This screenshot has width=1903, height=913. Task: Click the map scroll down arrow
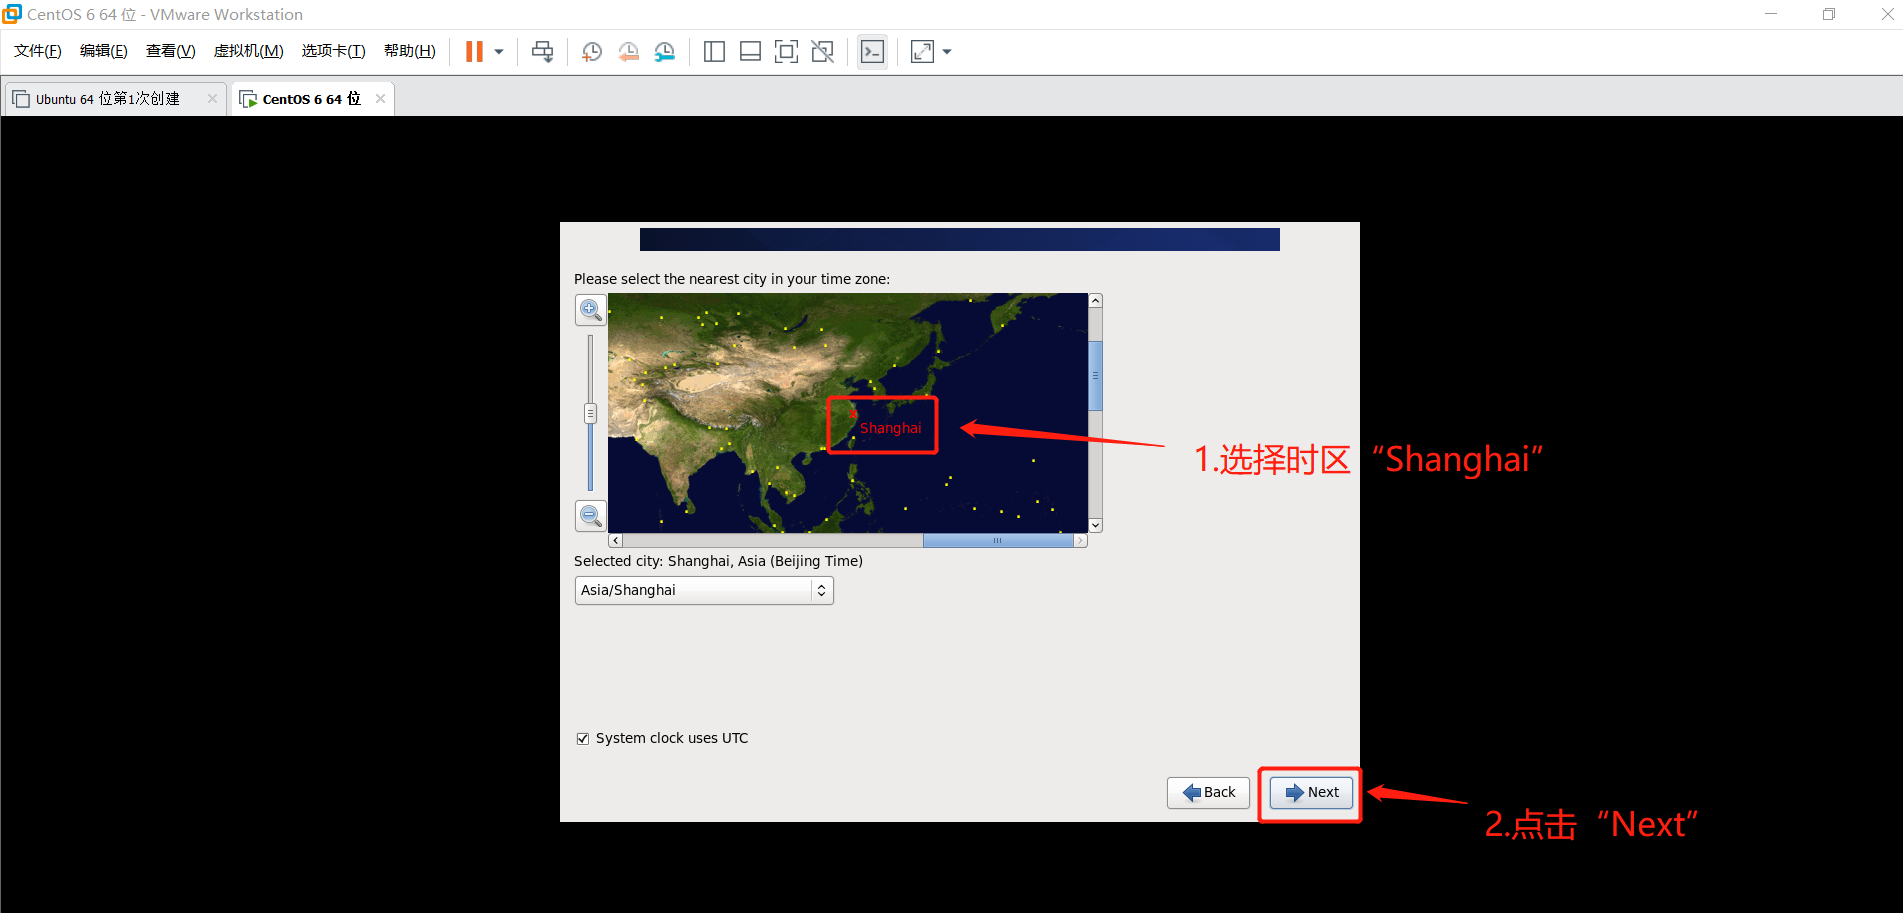1095,525
